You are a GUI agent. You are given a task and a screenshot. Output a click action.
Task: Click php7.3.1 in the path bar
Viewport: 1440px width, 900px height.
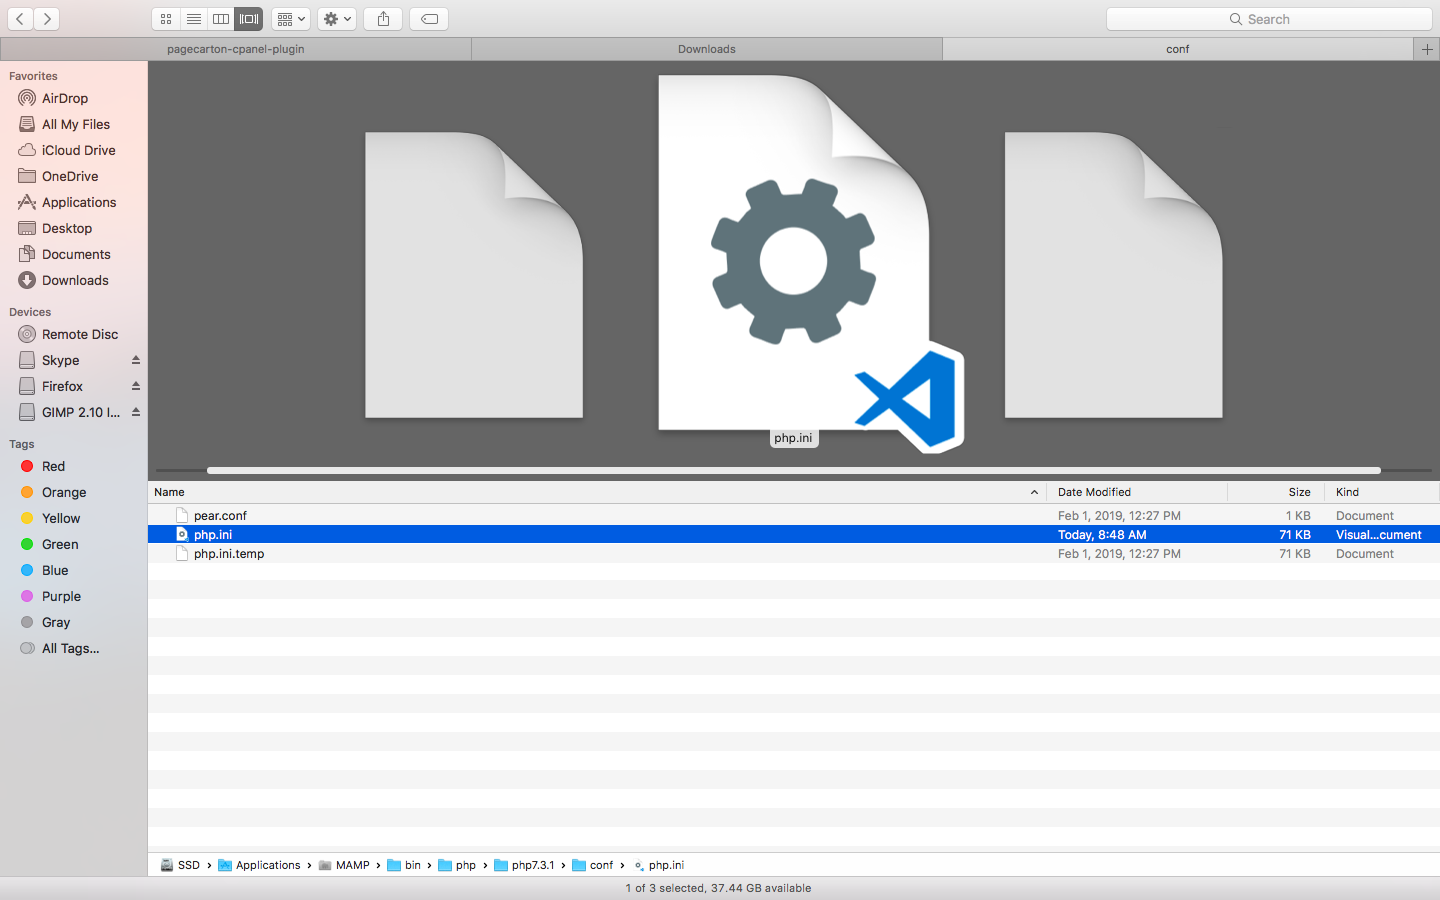coord(524,865)
